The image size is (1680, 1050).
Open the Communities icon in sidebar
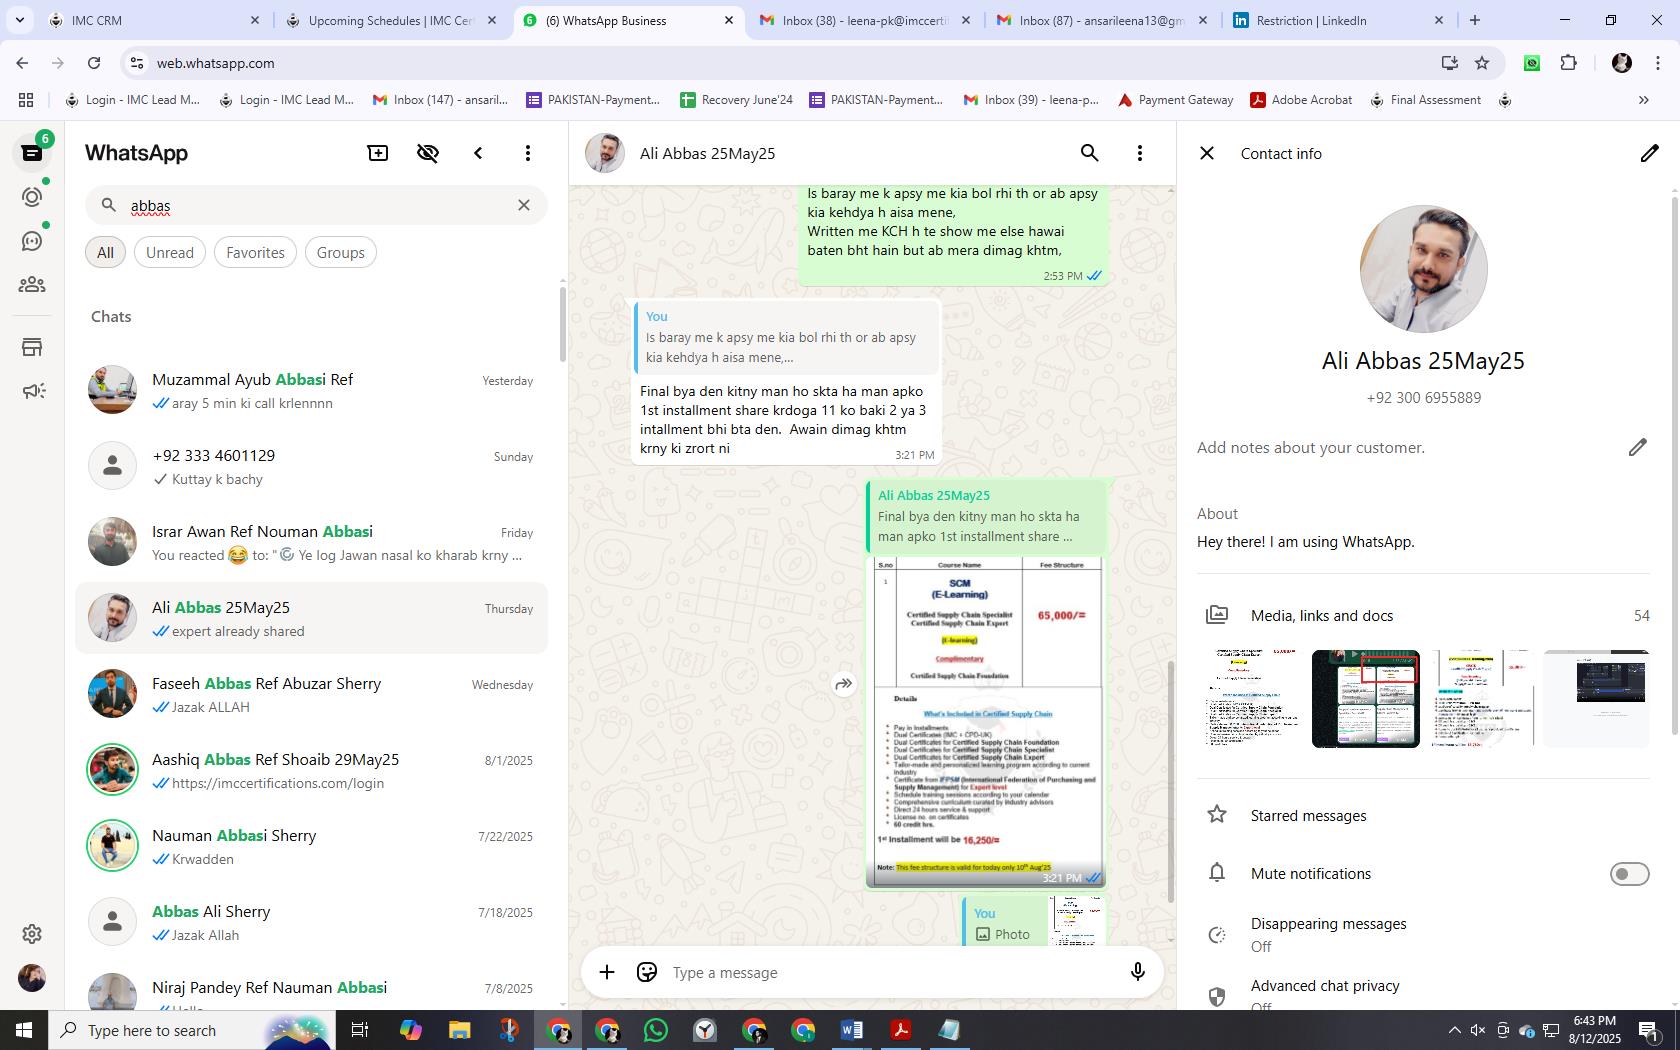[32, 285]
